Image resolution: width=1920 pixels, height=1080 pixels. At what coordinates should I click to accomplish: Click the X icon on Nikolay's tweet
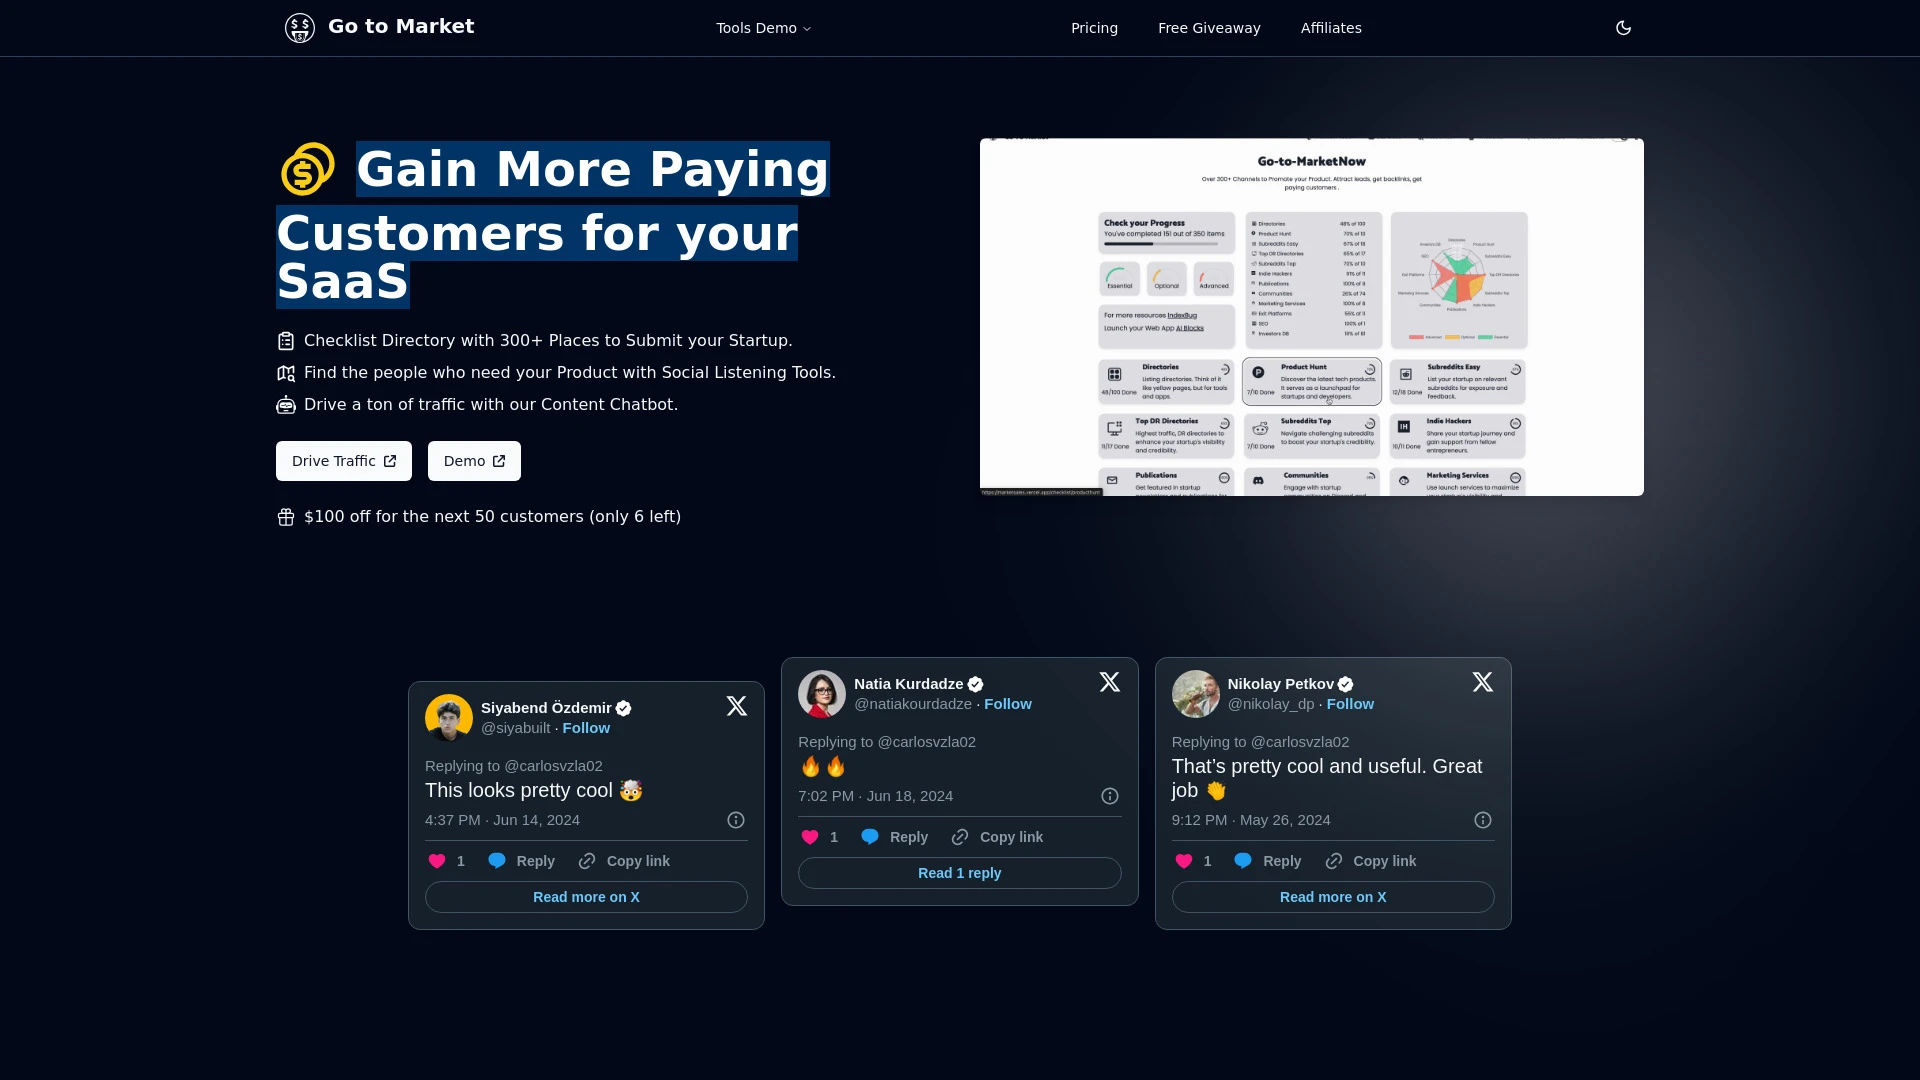(1482, 683)
